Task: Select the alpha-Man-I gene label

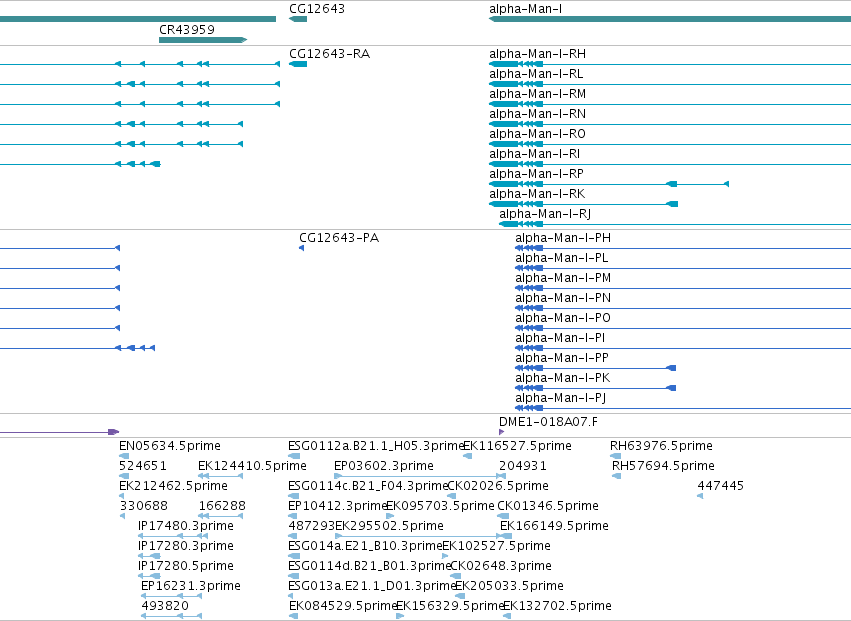Action: 525,9
